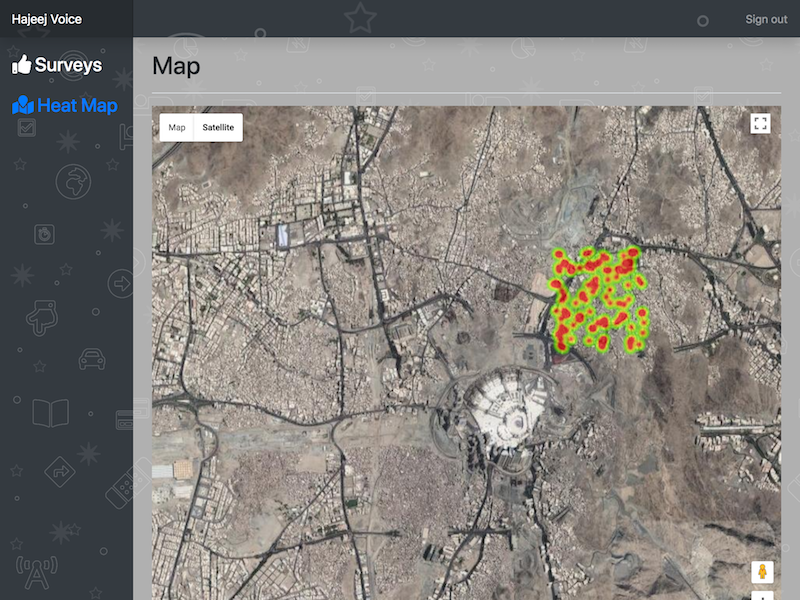Click the Map page heading
The width and height of the screenshot is (800, 600).
[176, 66]
